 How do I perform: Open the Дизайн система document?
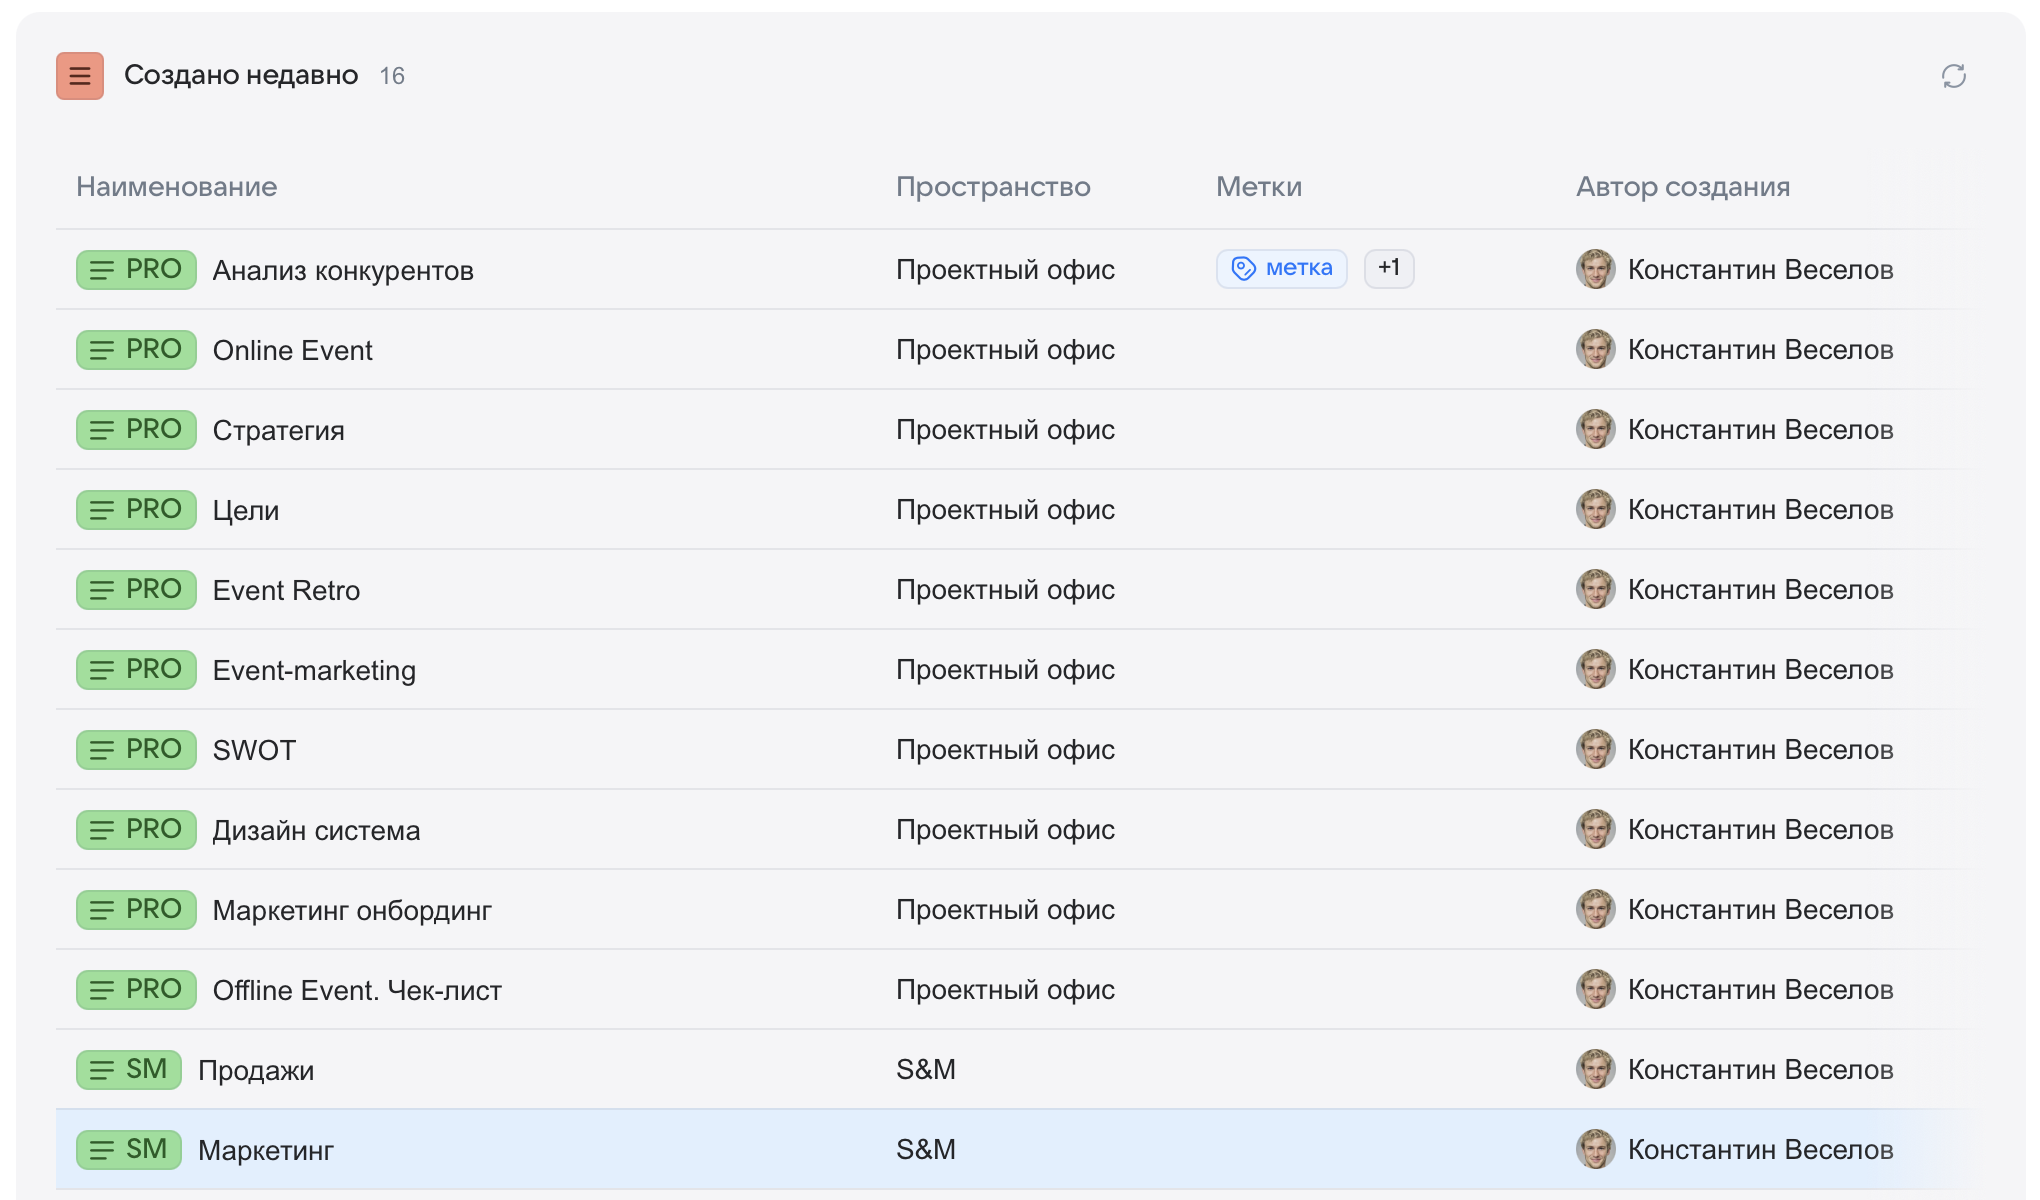(x=316, y=830)
